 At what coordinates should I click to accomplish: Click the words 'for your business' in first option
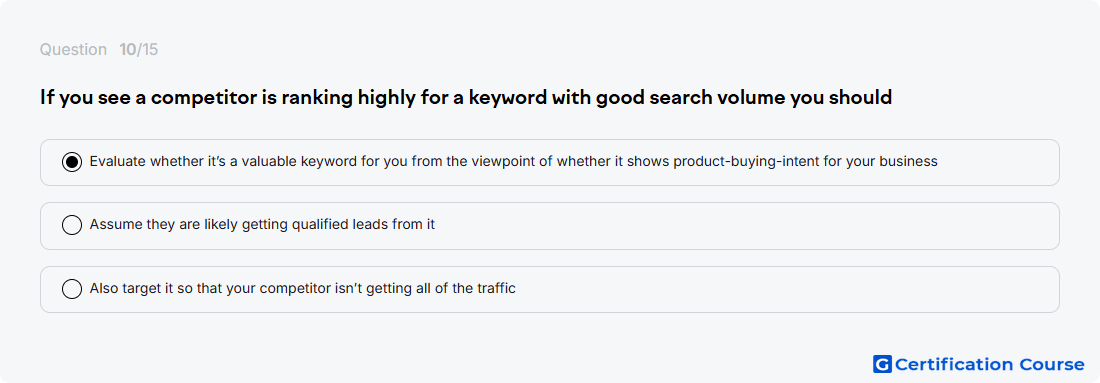(878, 161)
